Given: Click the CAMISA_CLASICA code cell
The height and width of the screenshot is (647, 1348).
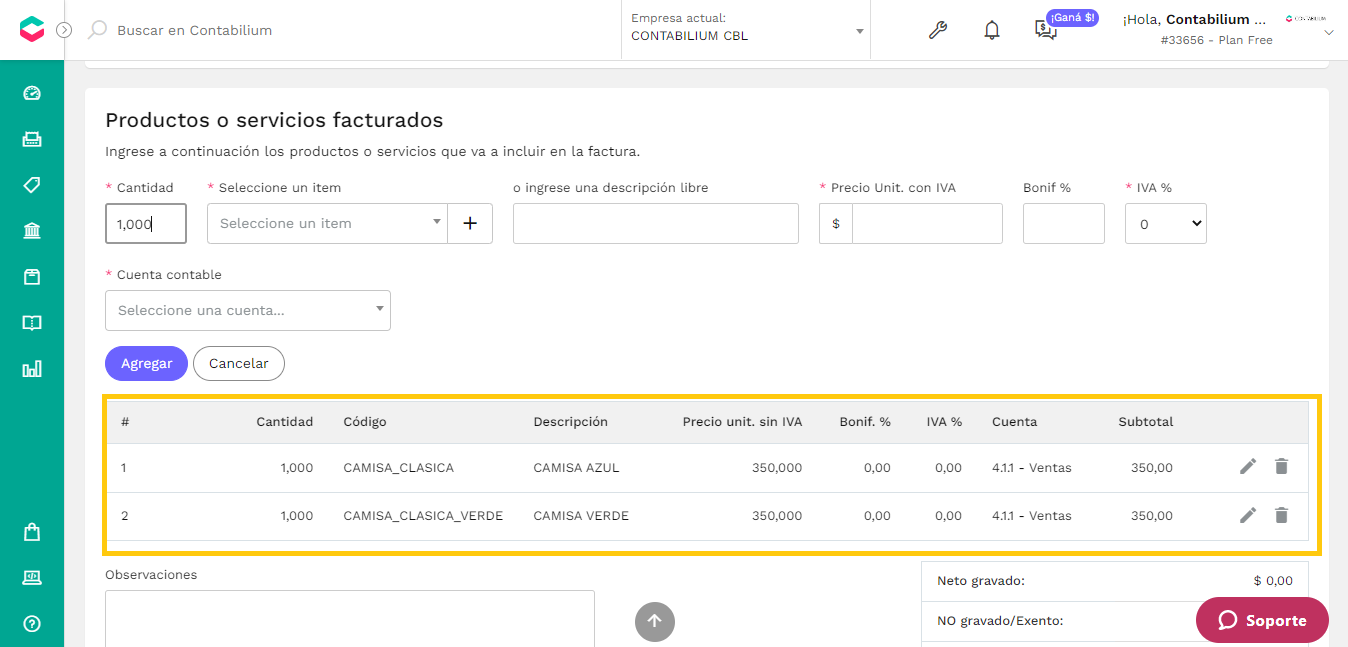Looking at the screenshot, I should point(398,467).
